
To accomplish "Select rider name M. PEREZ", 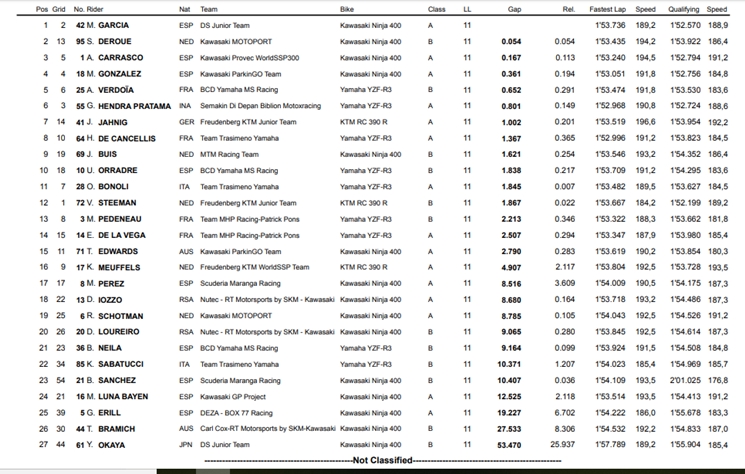I will [x=105, y=284].
